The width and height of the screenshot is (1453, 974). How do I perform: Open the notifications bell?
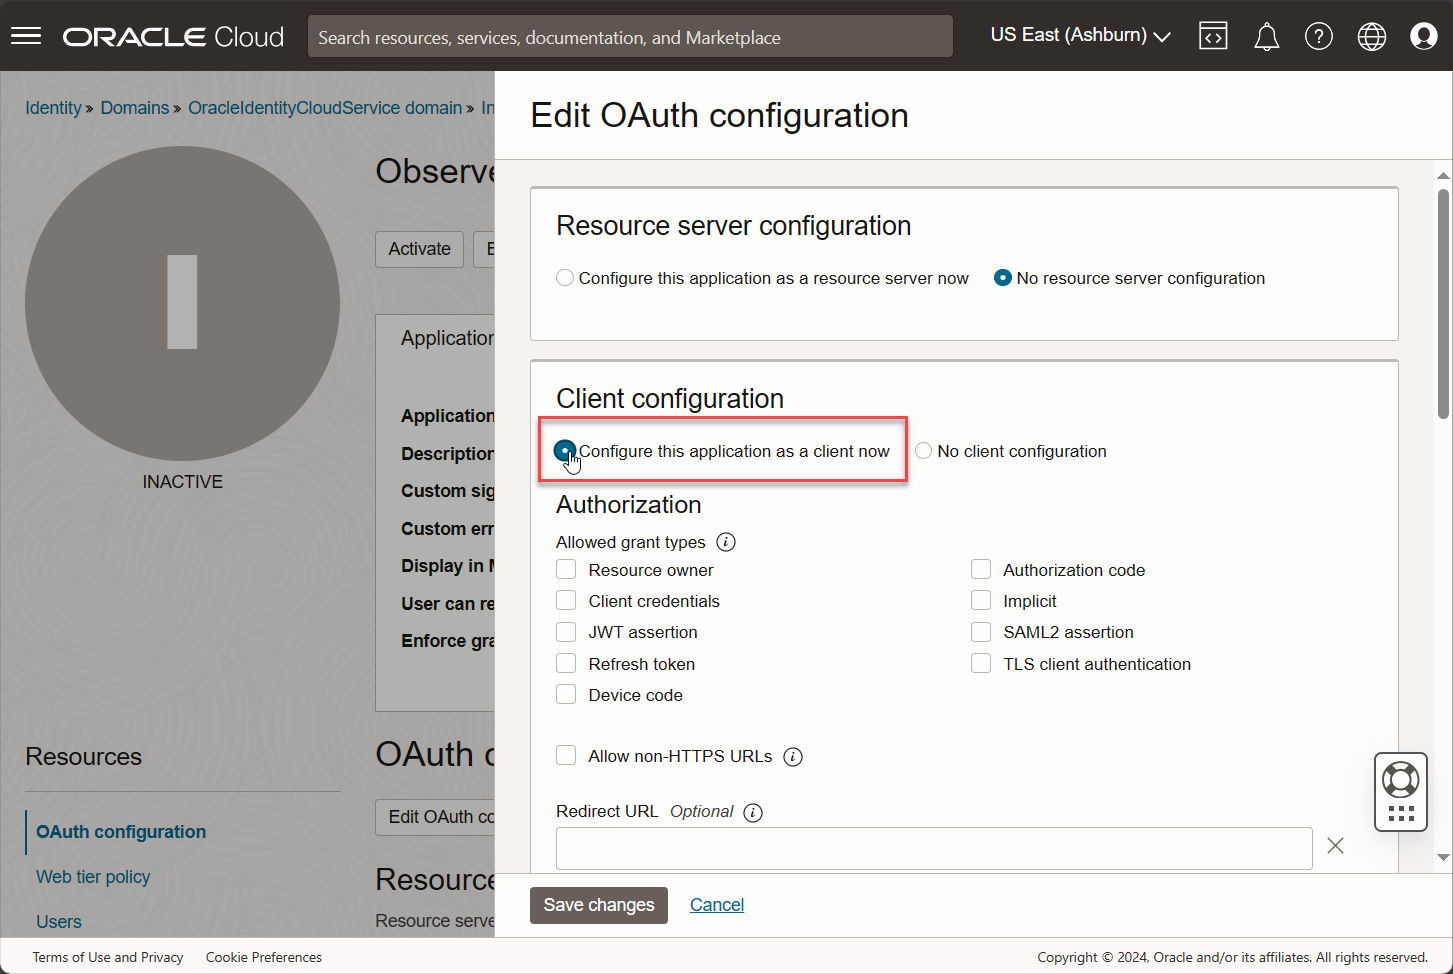(1266, 35)
